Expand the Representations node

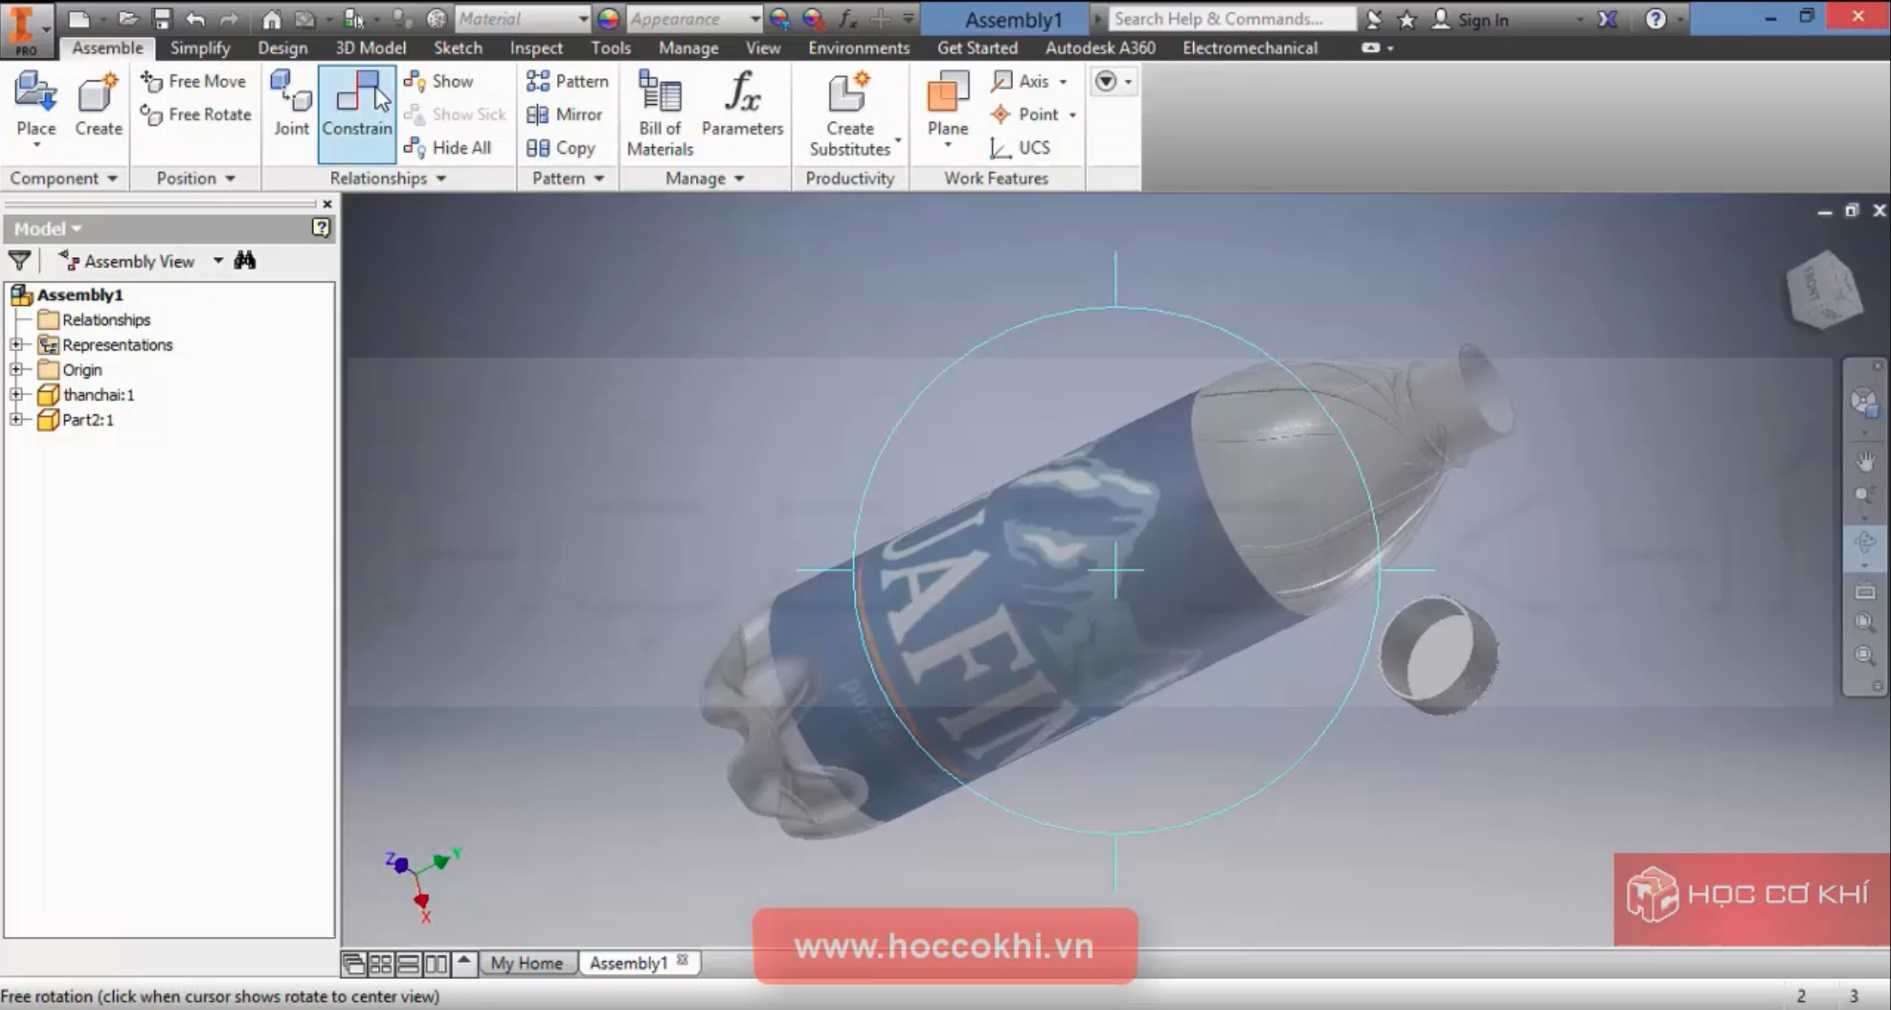(x=17, y=345)
